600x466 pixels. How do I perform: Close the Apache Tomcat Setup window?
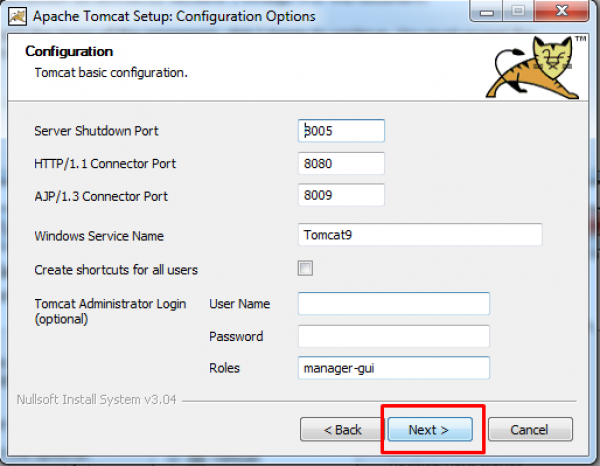(562, 11)
